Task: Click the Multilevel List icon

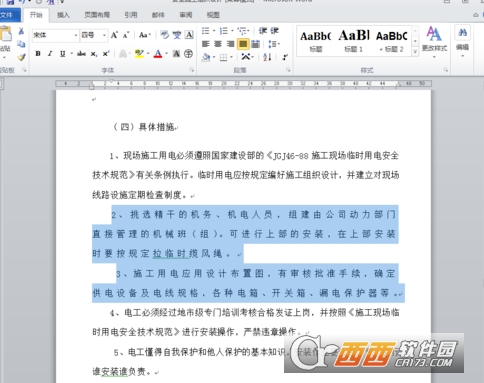Action: click(x=242, y=31)
